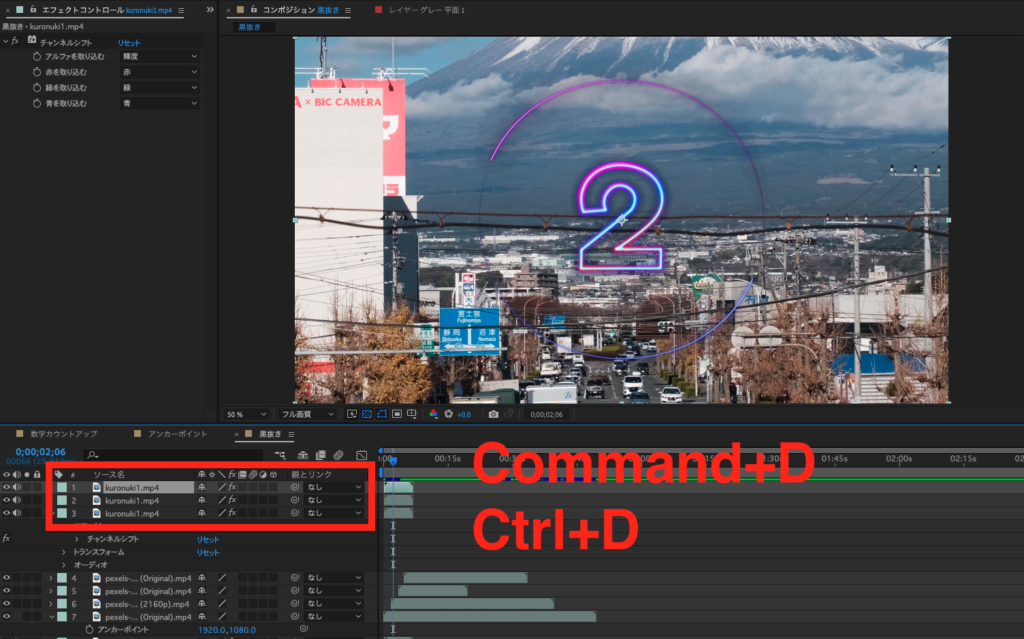Click the label color swatch of layer 3

pos(62,513)
